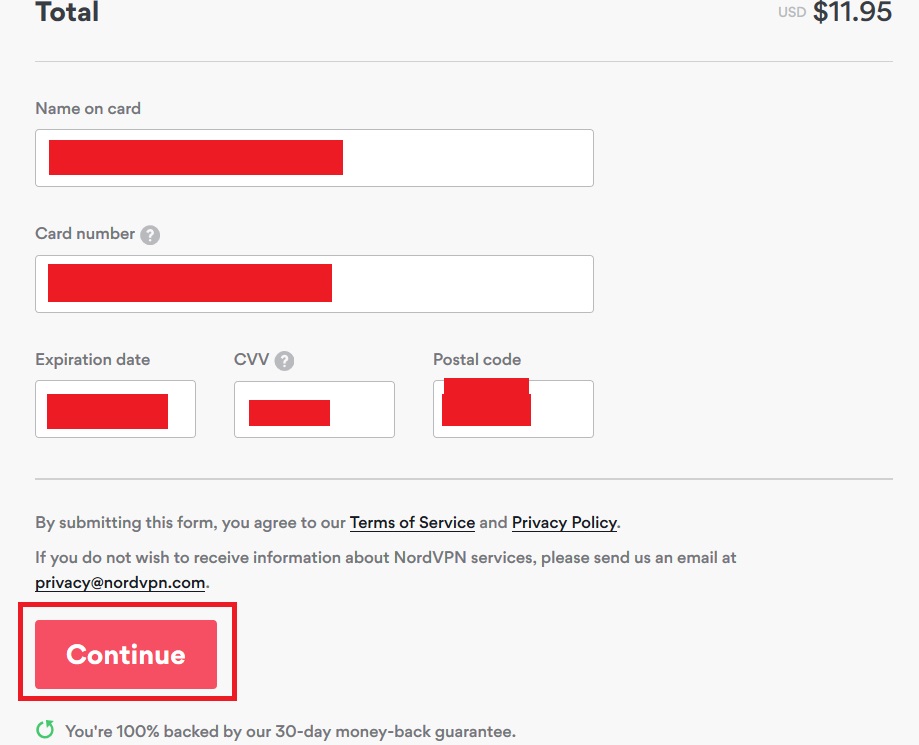Click the CVV label text
919x745 pixels.
[x=251, y=359]
